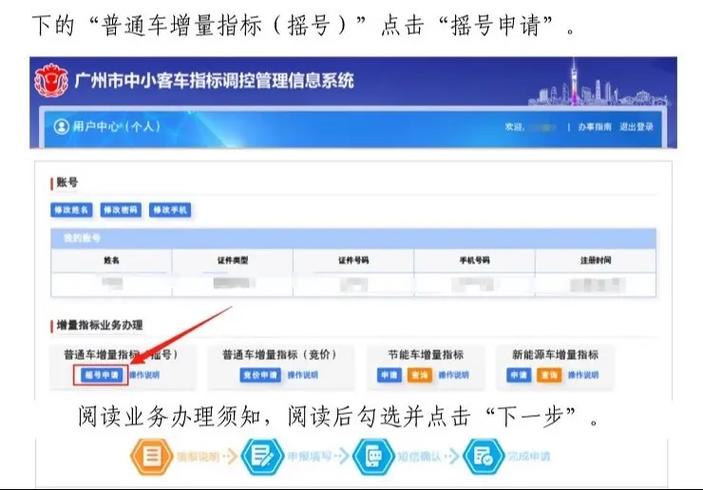This screenshot has width=703, height=490.
Task: Click the user avatar icon beside 用户中心
Action: (x=61, y=126)
